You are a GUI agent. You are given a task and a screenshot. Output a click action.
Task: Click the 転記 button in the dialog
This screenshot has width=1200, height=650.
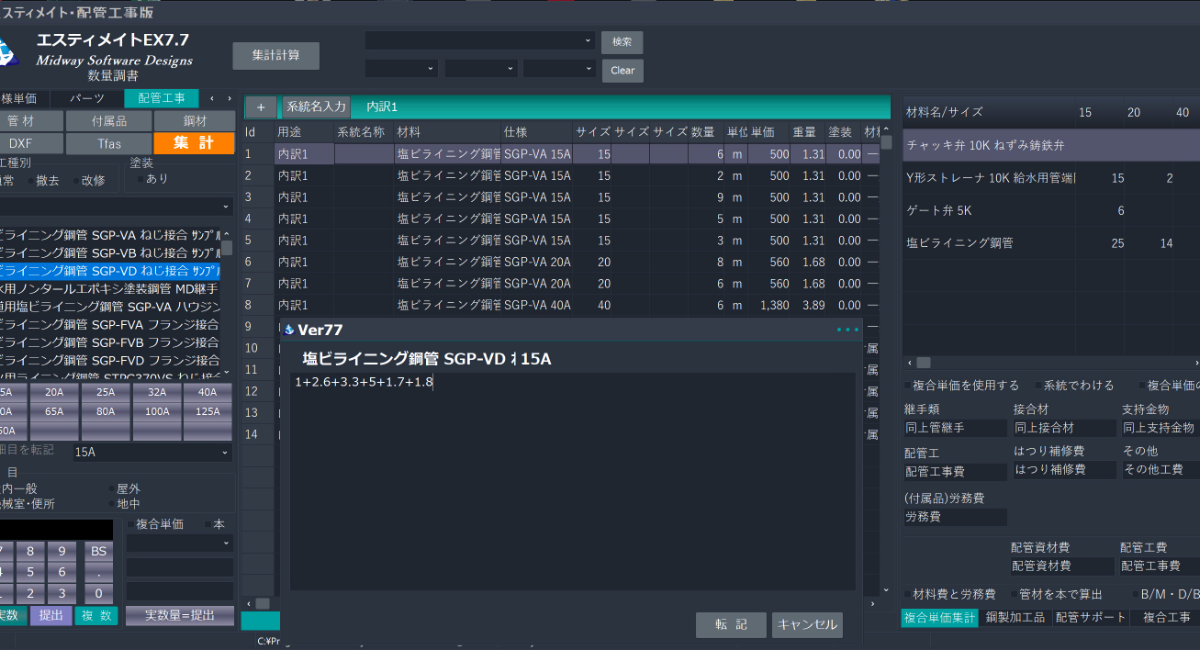pos(731,625)
